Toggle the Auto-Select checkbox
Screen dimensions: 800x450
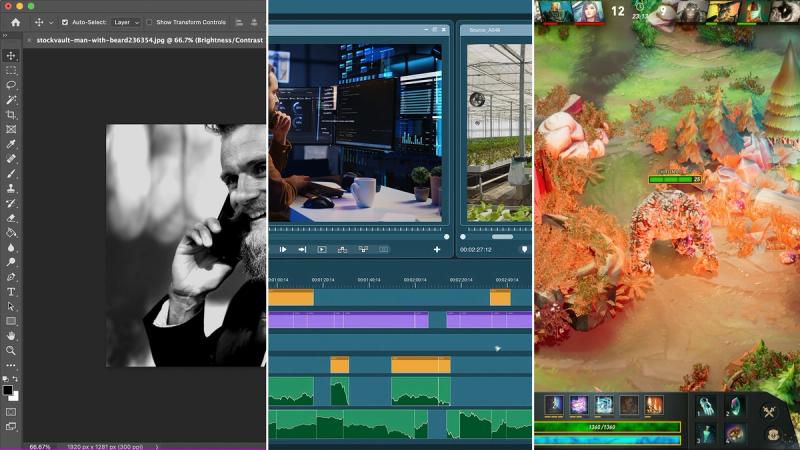(x=65, y=22)
